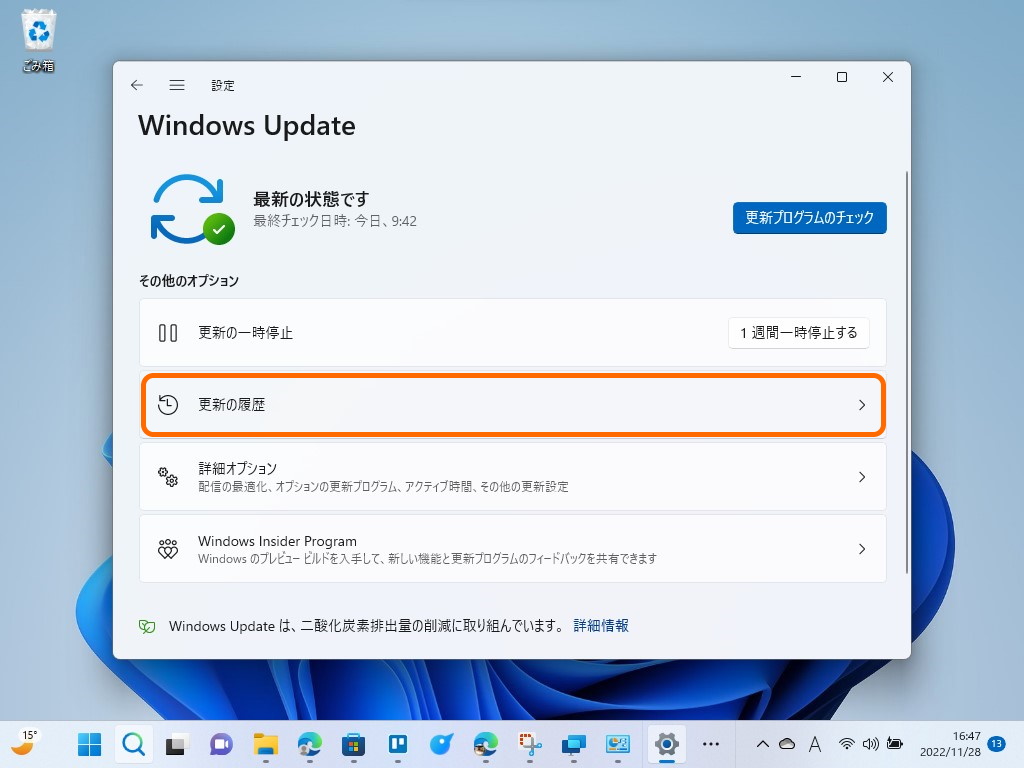
Task: Click the green leaf icon near the carbon message
Action: (147, 626)
